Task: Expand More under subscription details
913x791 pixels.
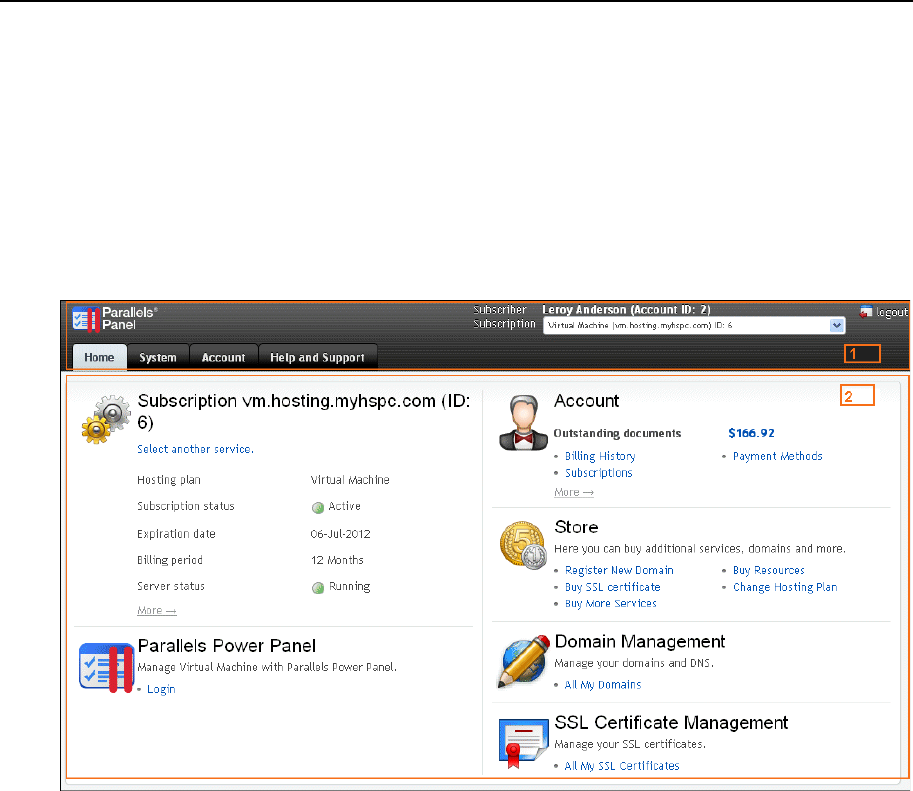Action: [x=157, y=610]
